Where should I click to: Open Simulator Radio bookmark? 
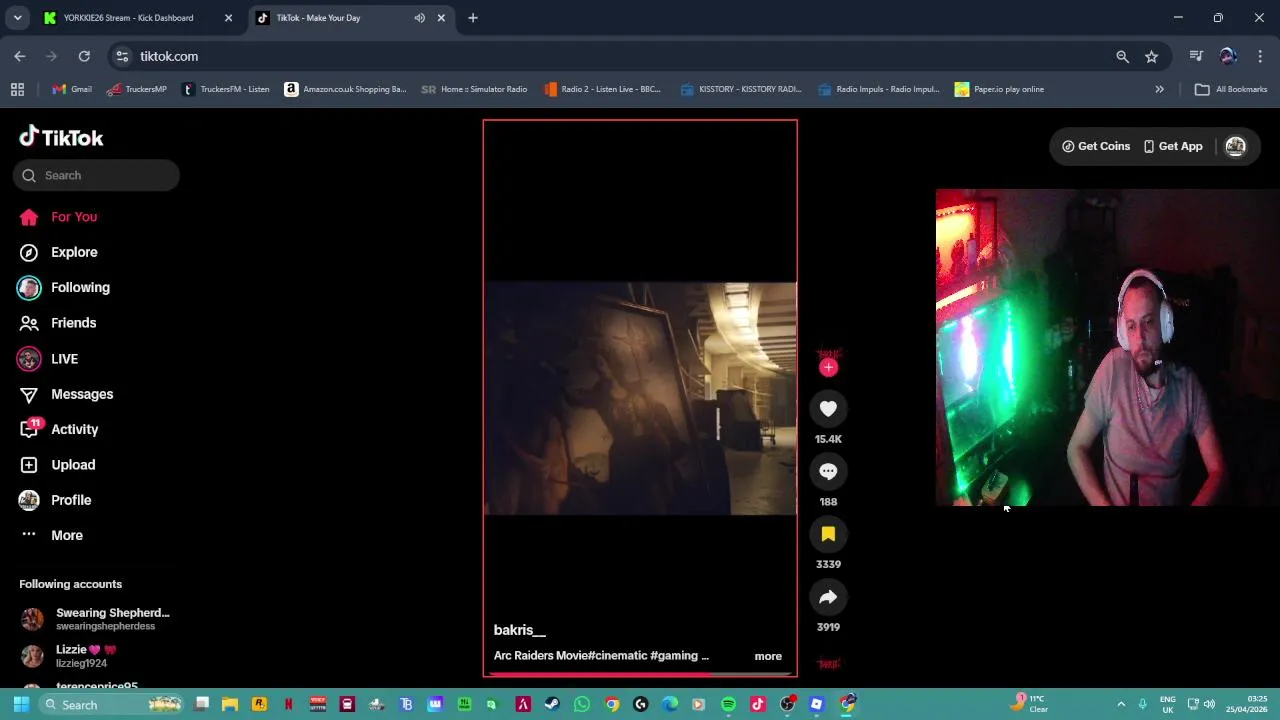(474, 89)
